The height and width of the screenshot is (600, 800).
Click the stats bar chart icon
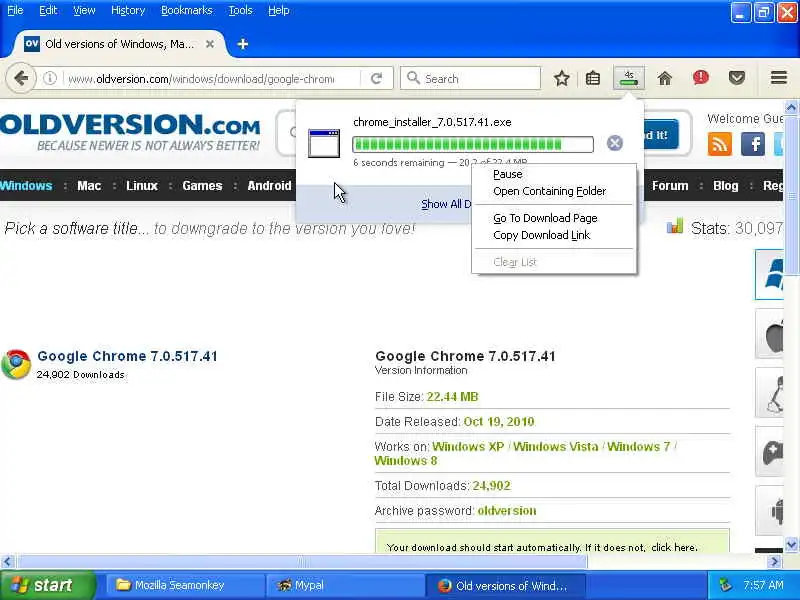[674, 226]
